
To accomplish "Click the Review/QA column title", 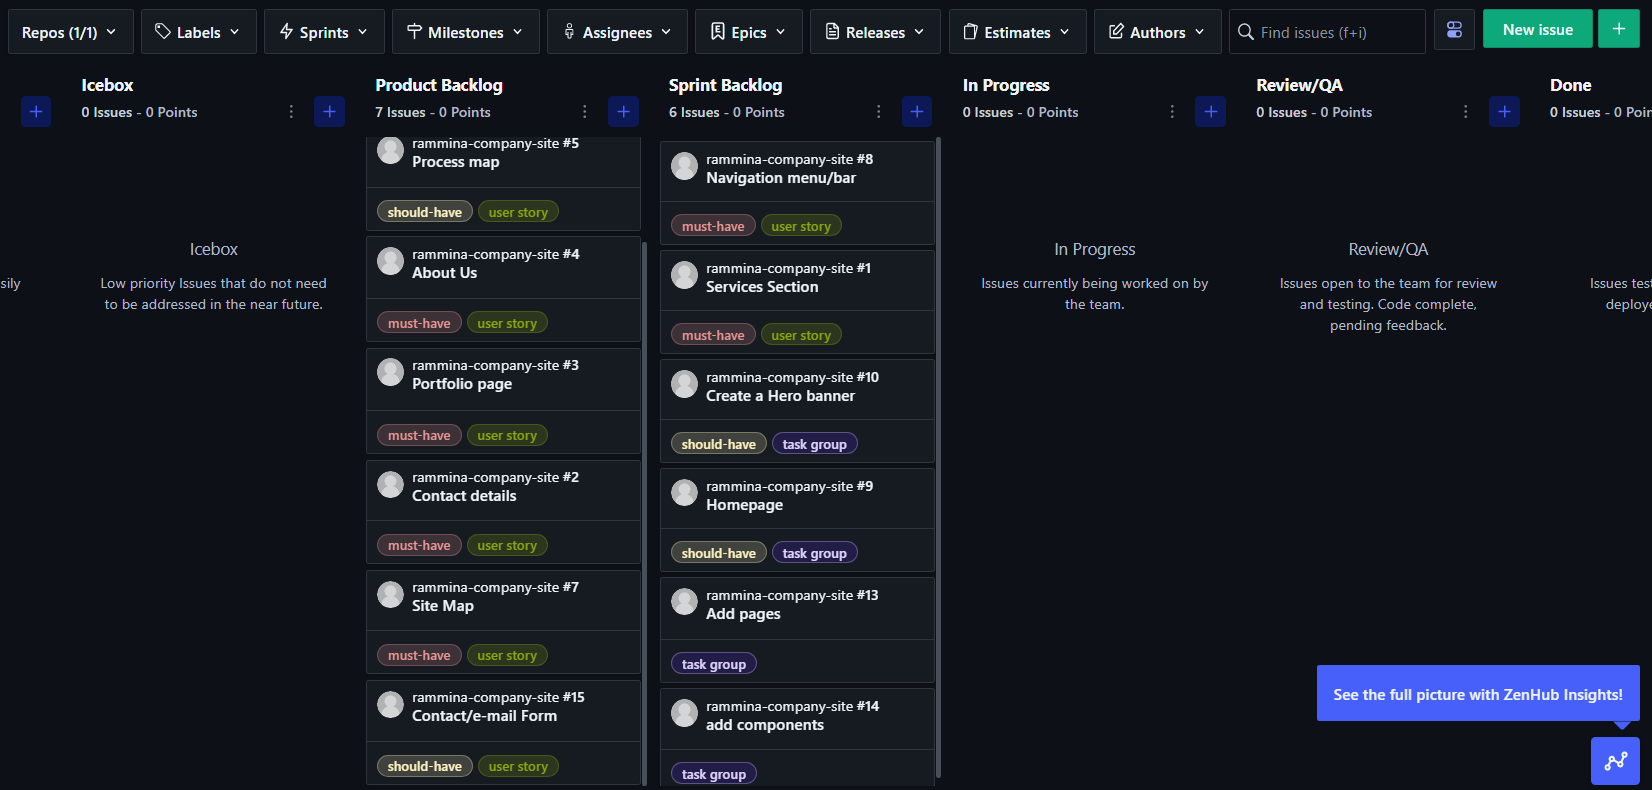I will pyautogui.click(x=1299, y=85).
